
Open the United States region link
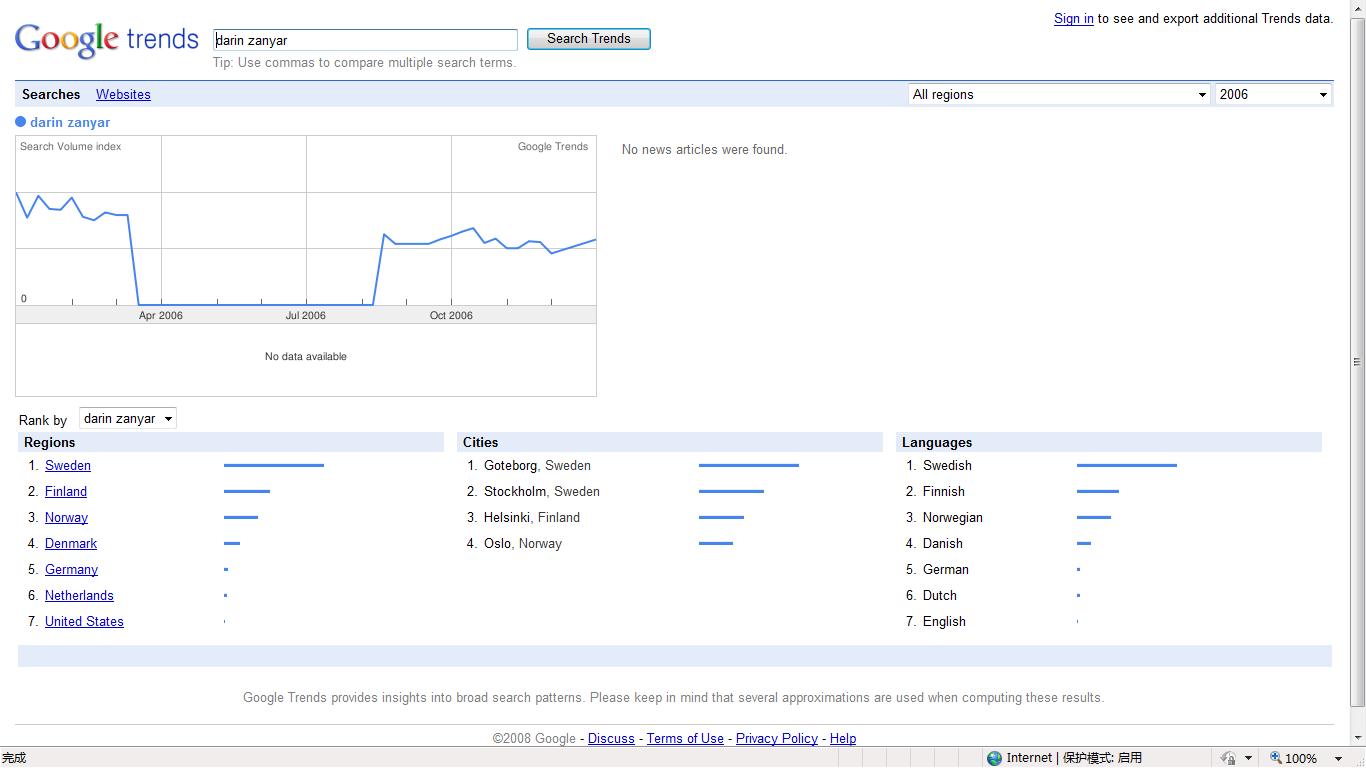point(84,621)
